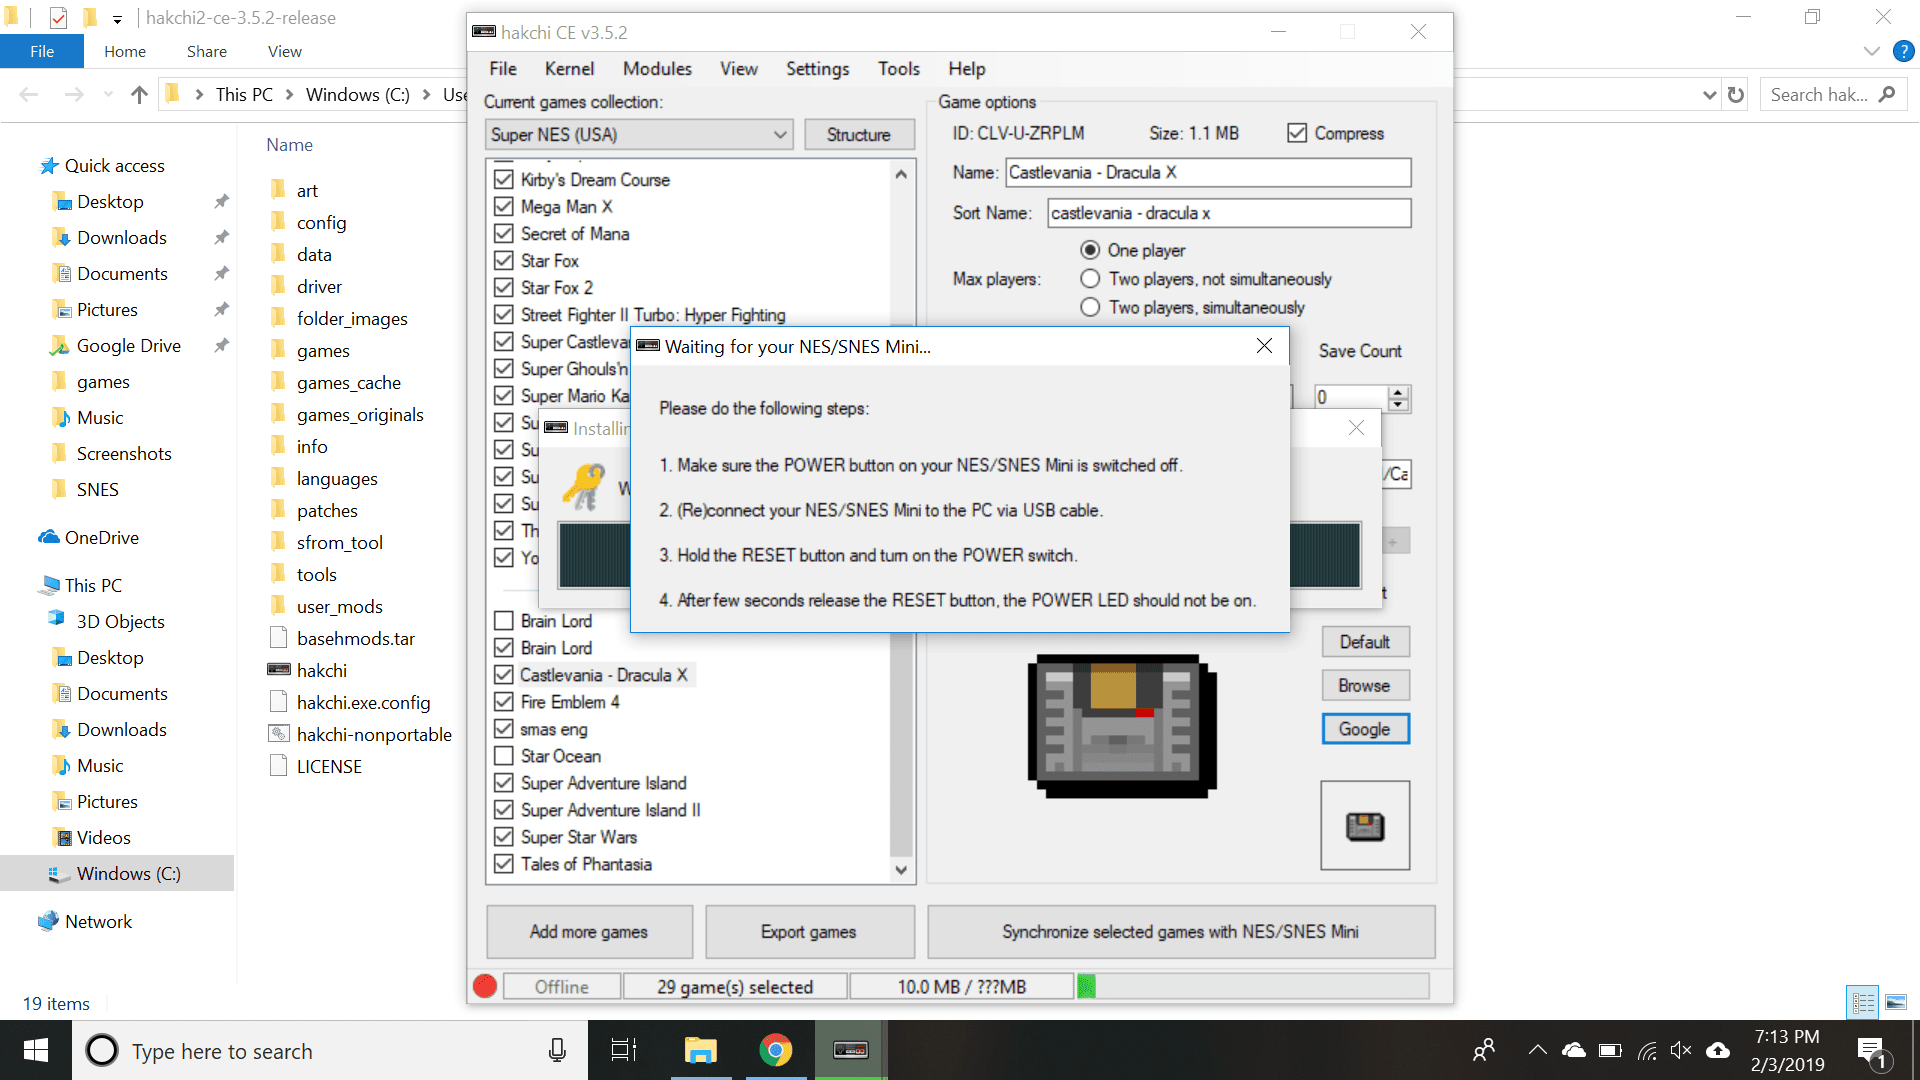Select the One player radio button

1090,250
